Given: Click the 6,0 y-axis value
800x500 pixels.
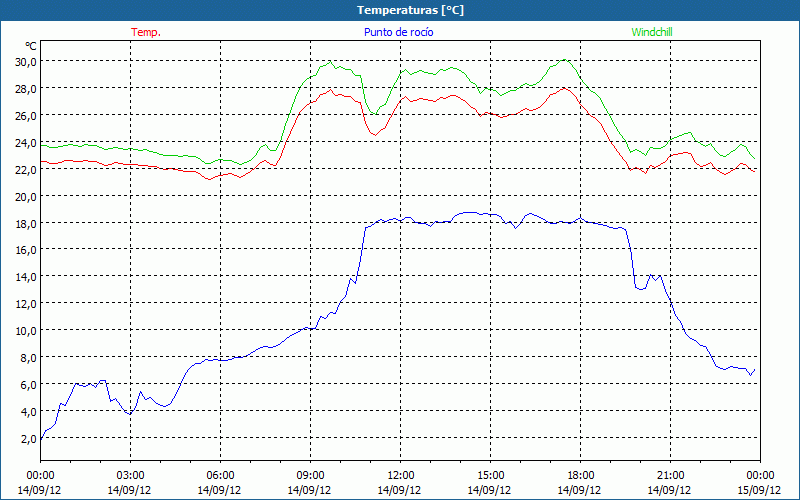Looking at the screenshot, I should [29, 384].
